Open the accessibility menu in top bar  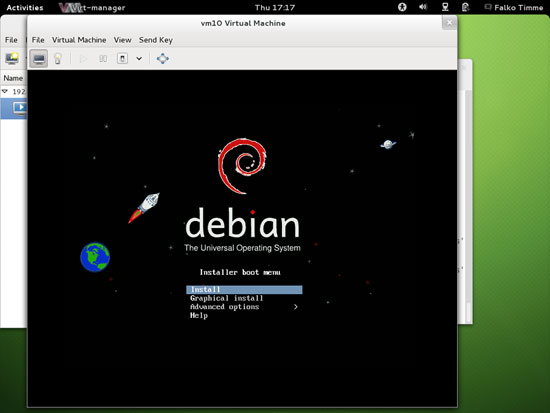pyautogui.click(x=402, y=7)
